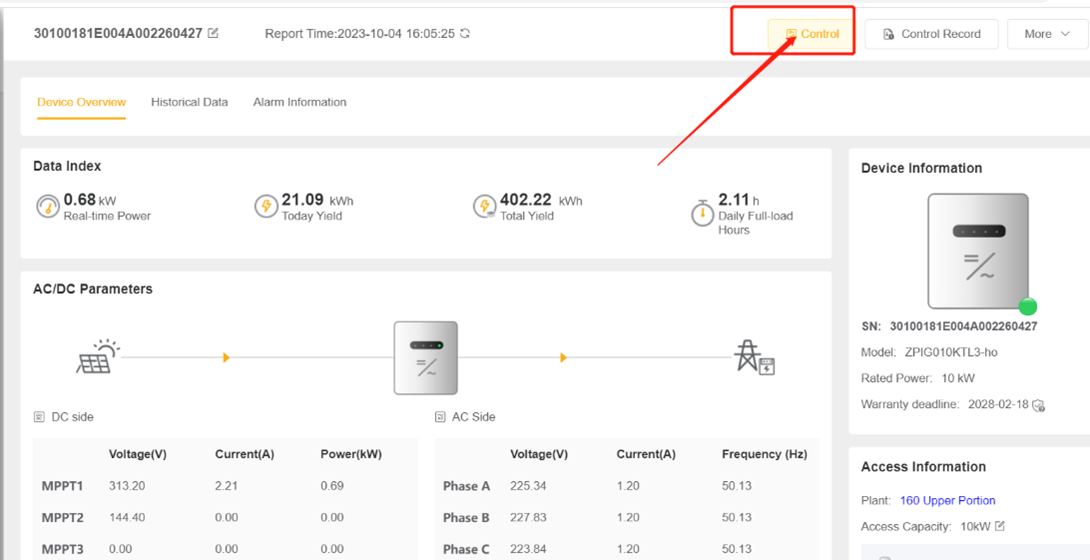Click the Daily Full-load Hours stopwatch icon
Viewport: 1090px width, 560px height.
click(702, 212)
